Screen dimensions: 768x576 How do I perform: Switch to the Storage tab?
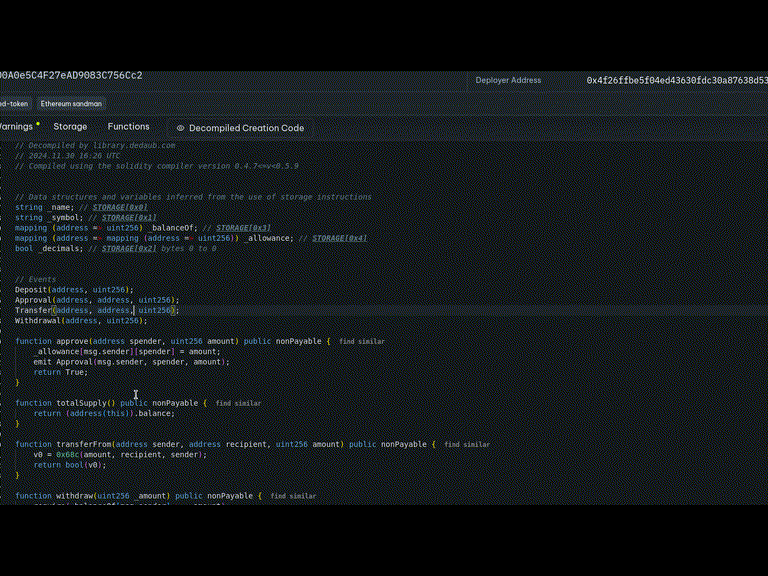coord(70,127)
